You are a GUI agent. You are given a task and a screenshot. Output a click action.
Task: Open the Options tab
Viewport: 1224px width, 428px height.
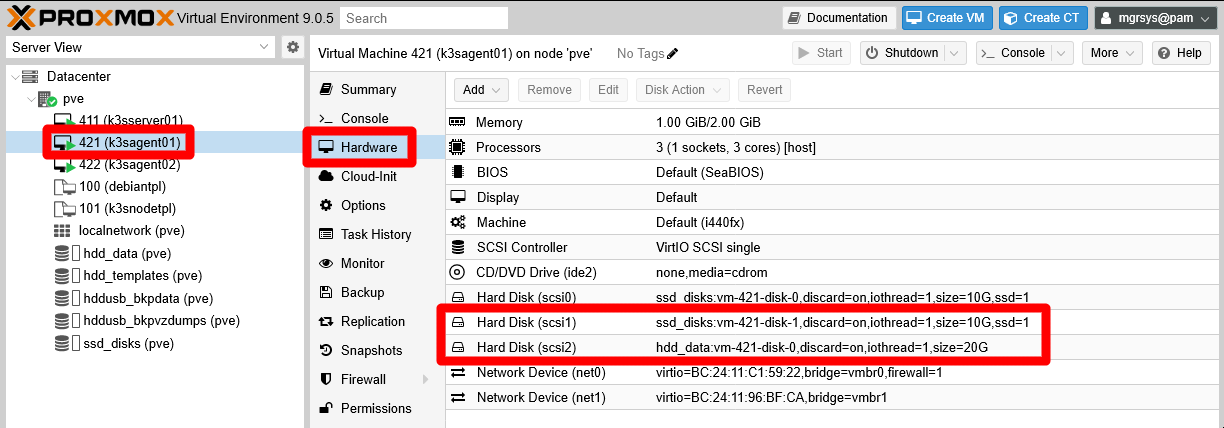click(x=377, y=205)
